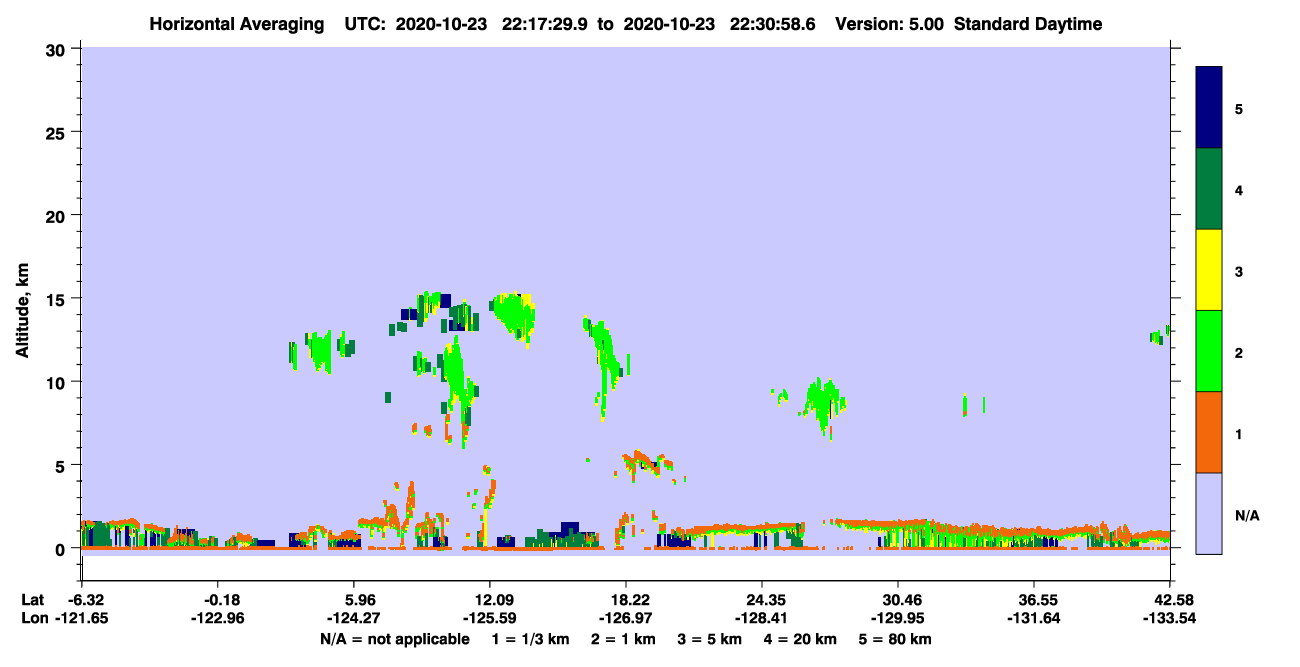Click the start time '22:17:29.9'

click(x=547, y=24)
